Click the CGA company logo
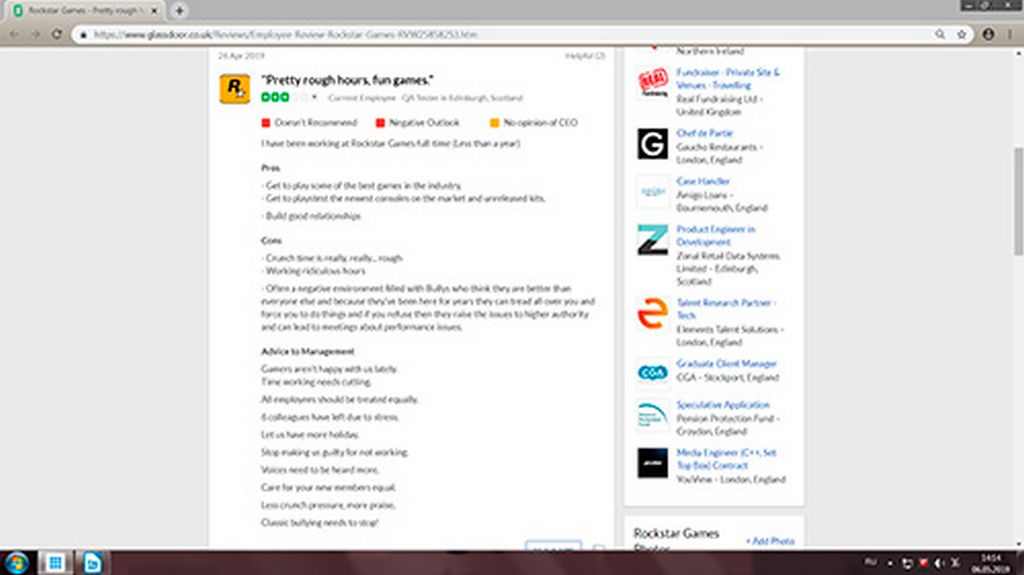 (x=652, y=373)
